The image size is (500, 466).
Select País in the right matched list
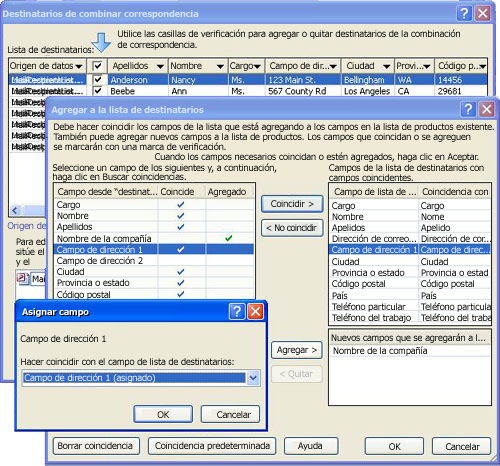(410, 295)
